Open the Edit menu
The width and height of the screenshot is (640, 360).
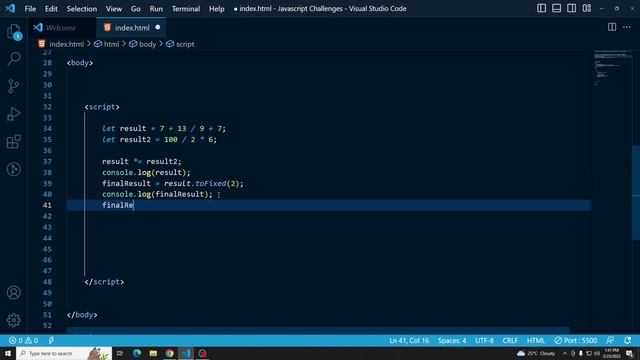click(x=51, y=9)
